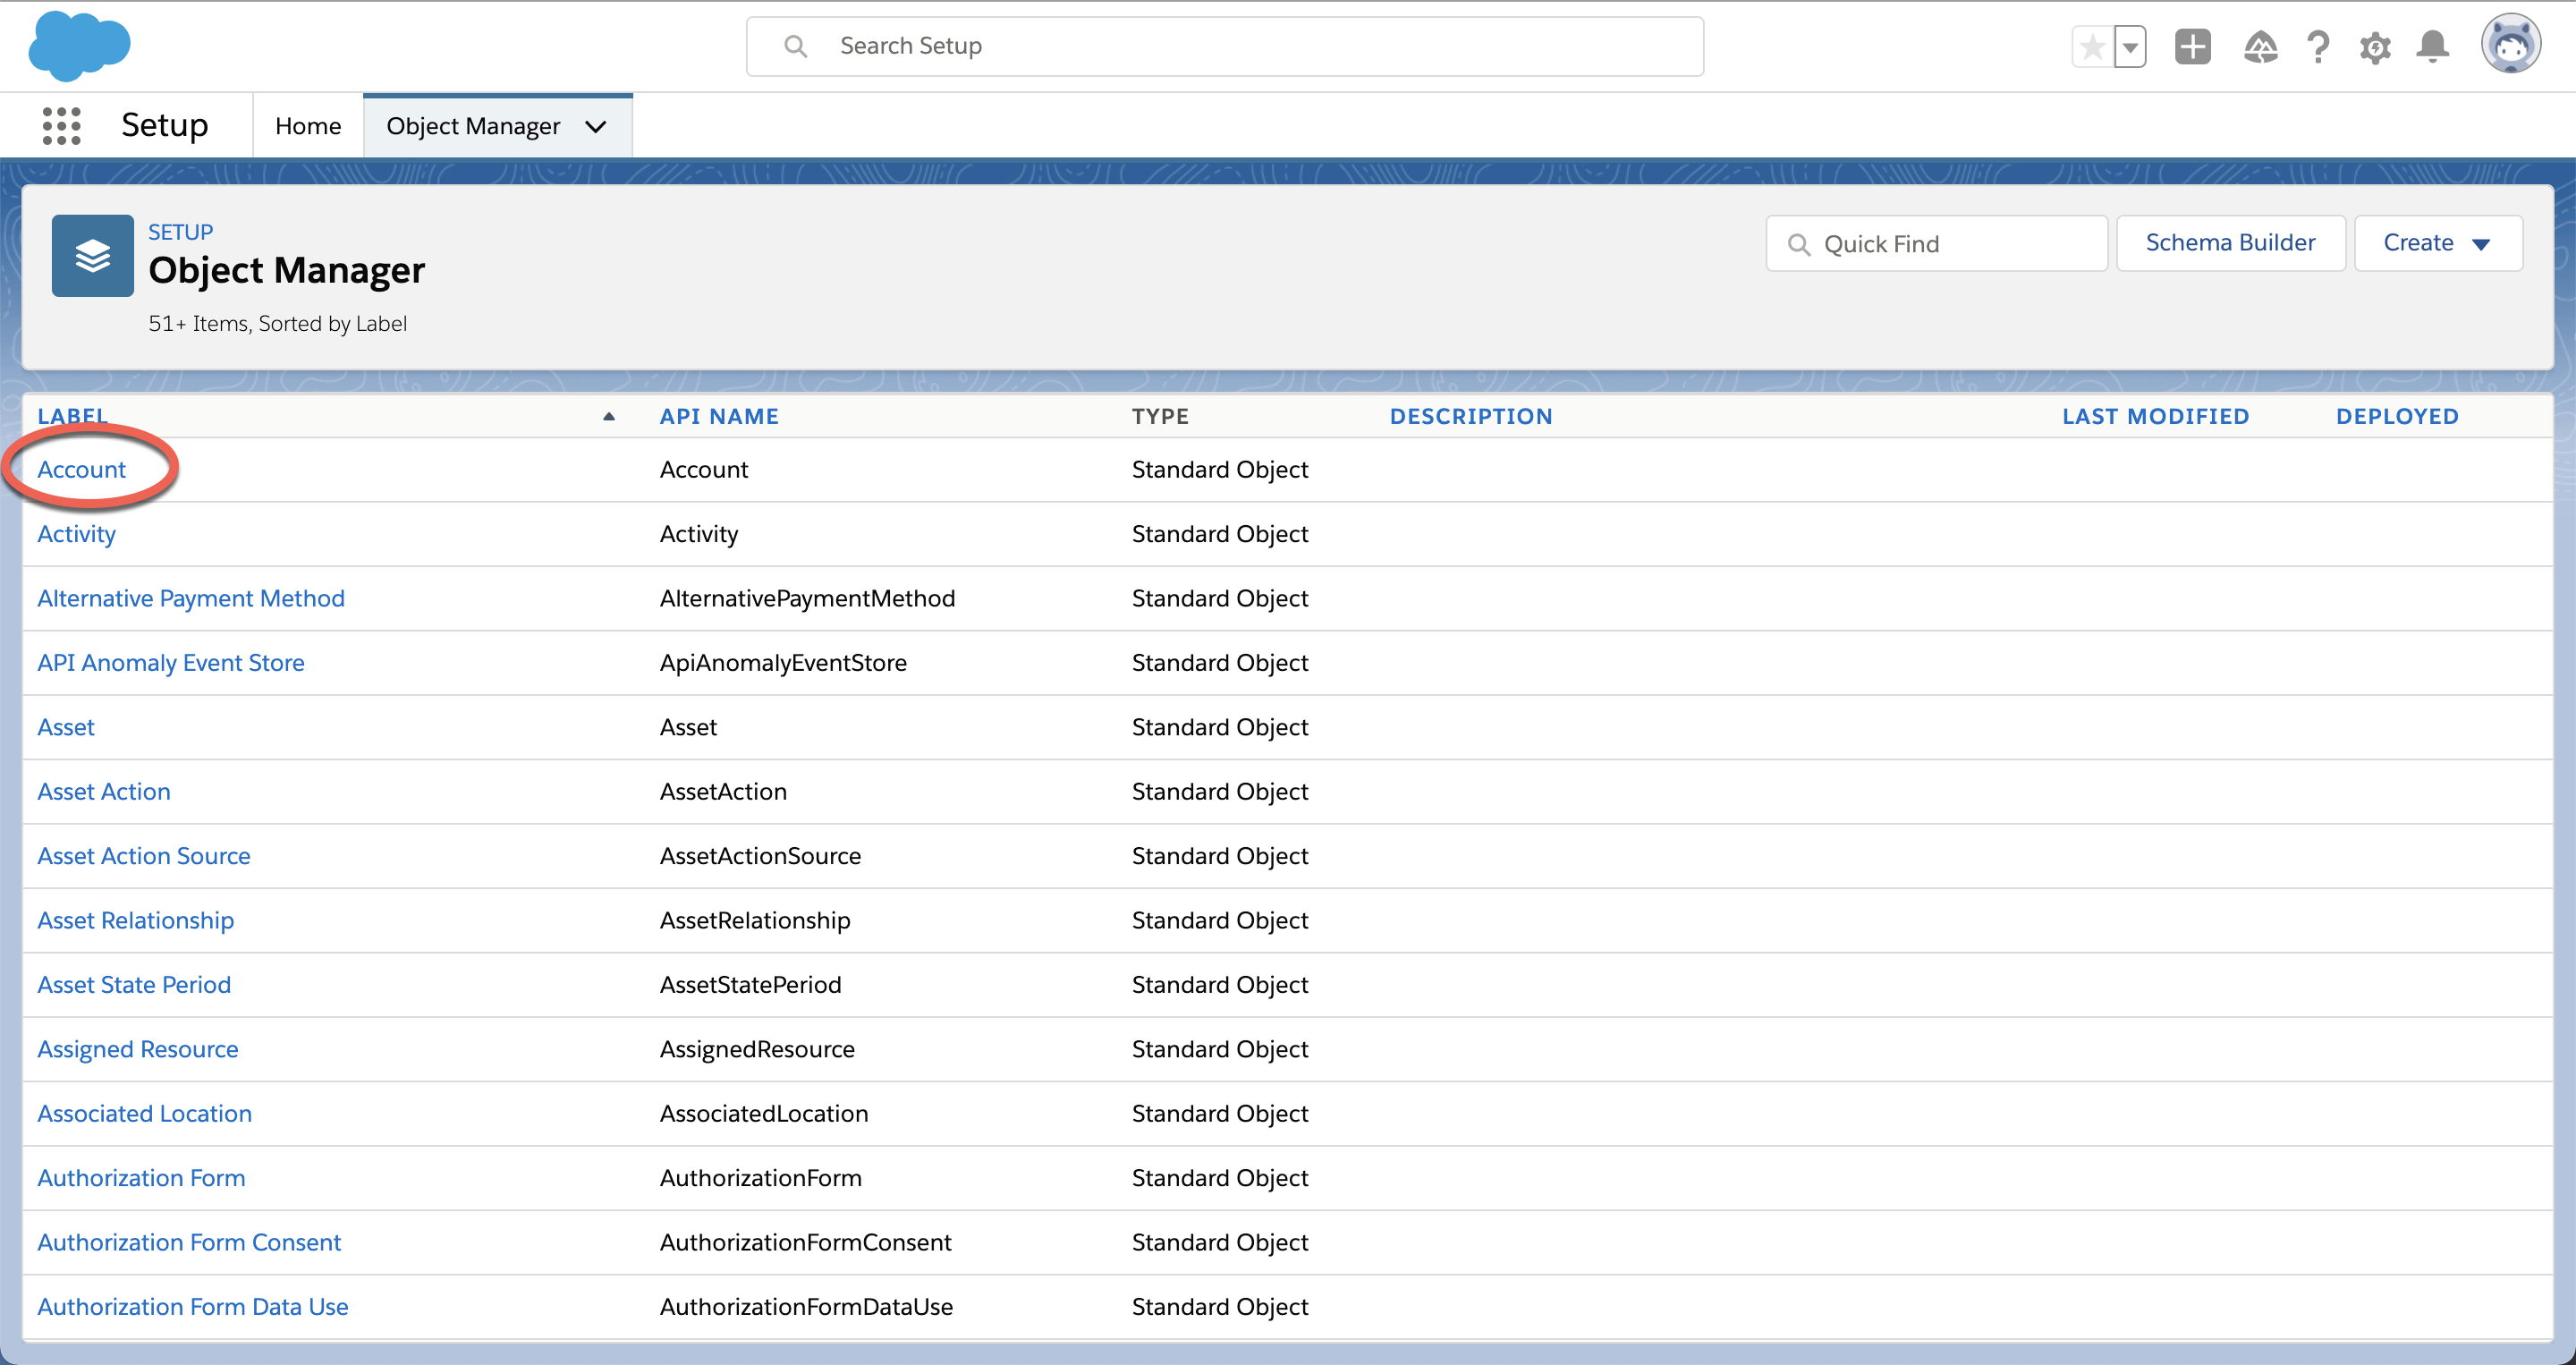Open the App Launcher dots grid

point(61,126)
